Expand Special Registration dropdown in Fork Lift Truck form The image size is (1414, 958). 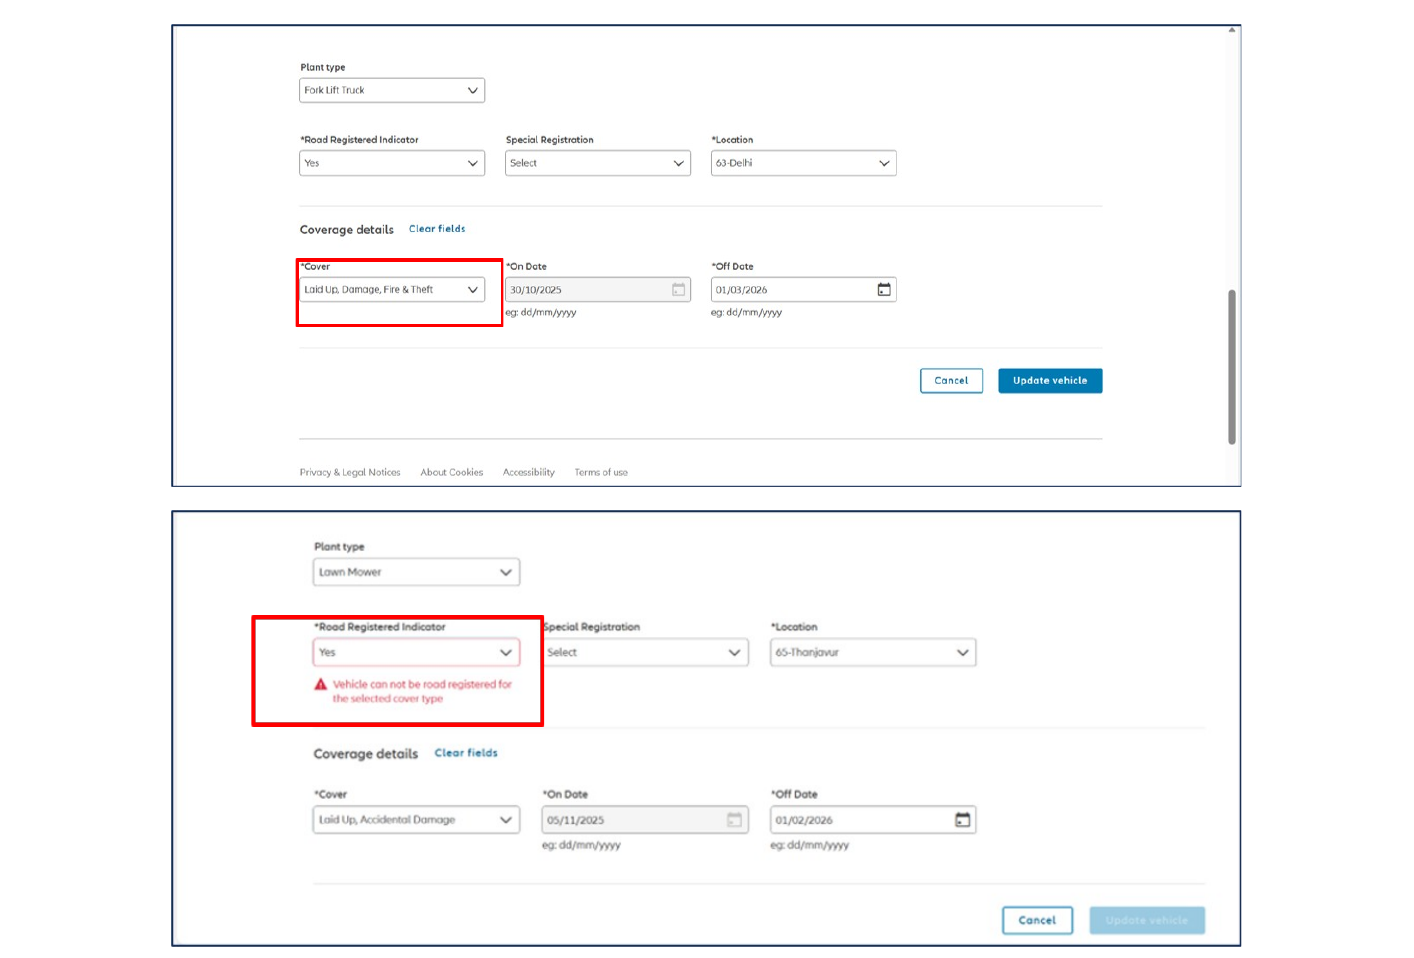click(598, 163)
